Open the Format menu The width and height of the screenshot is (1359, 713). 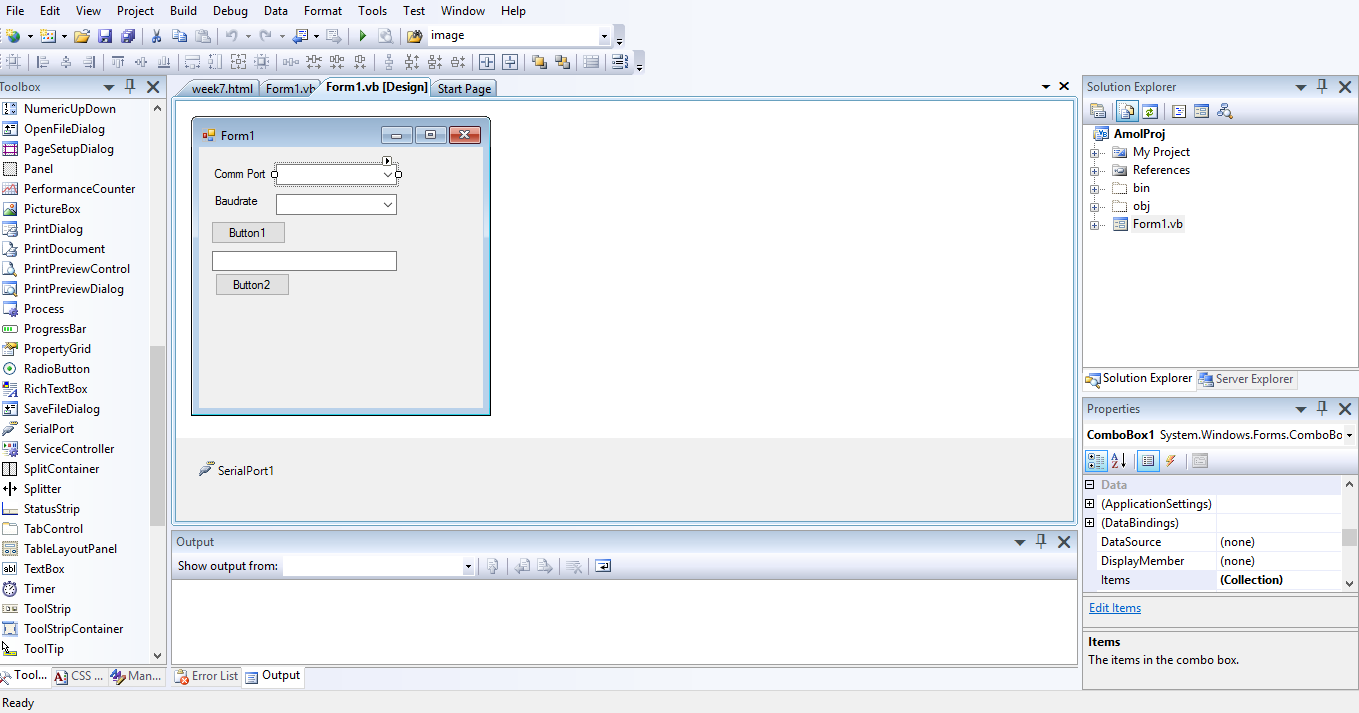(322, 11)
